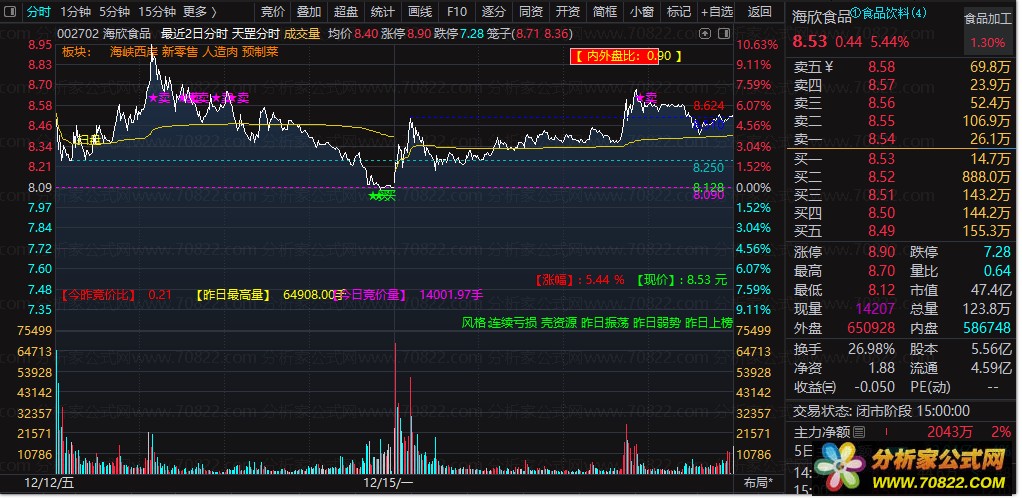Click the 食品加工 1.30% sector box
Image resolution: width=1022 pixels, height=499 pixels.
(988, 30)
